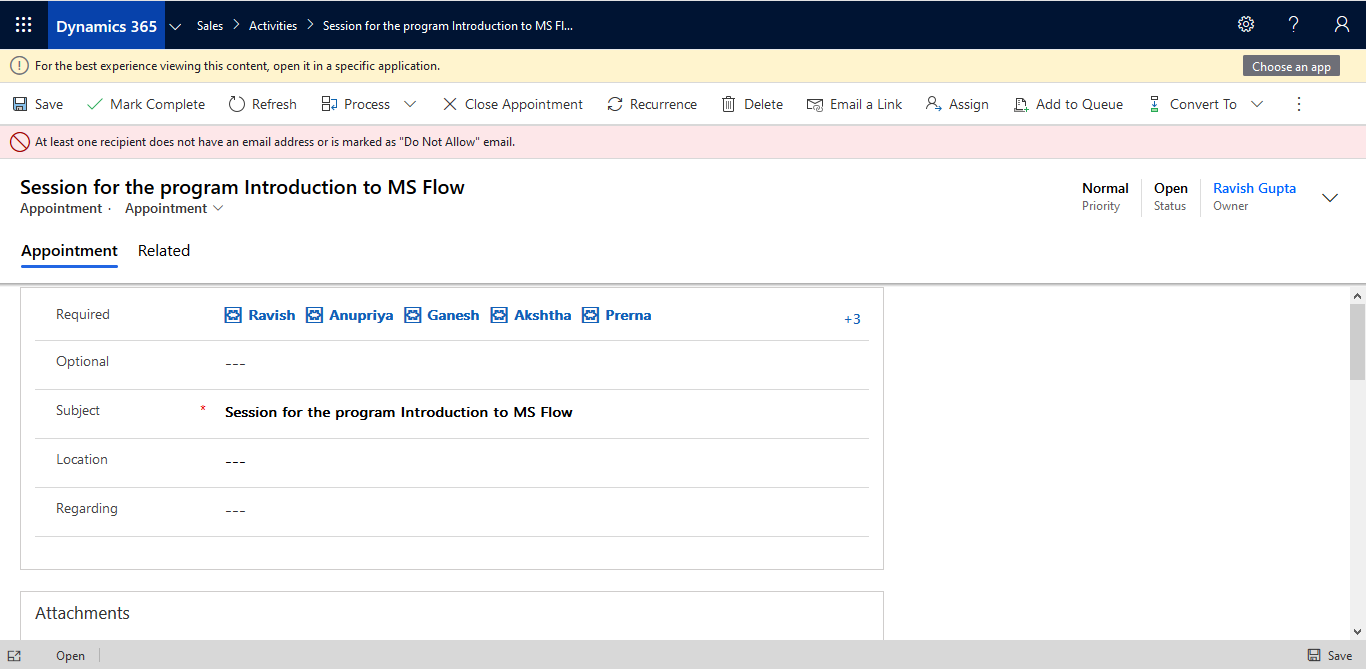Show the +3 more required attendees
The width and height of the screenshot is (1366, 669).
(x=852, y=319)
